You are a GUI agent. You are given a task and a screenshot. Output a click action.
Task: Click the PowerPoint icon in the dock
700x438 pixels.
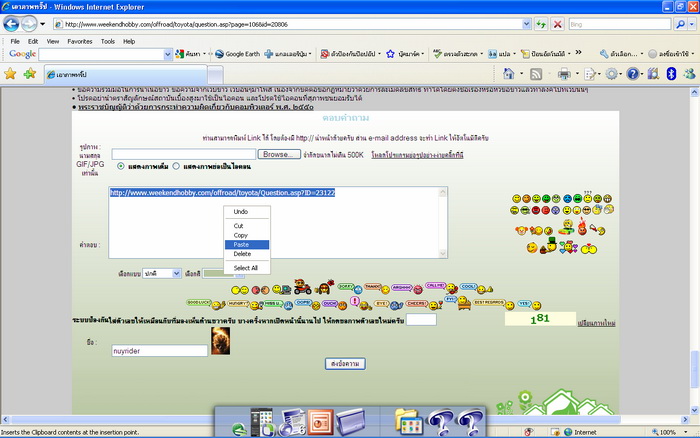pyautogui.click(x=319, y=420)
